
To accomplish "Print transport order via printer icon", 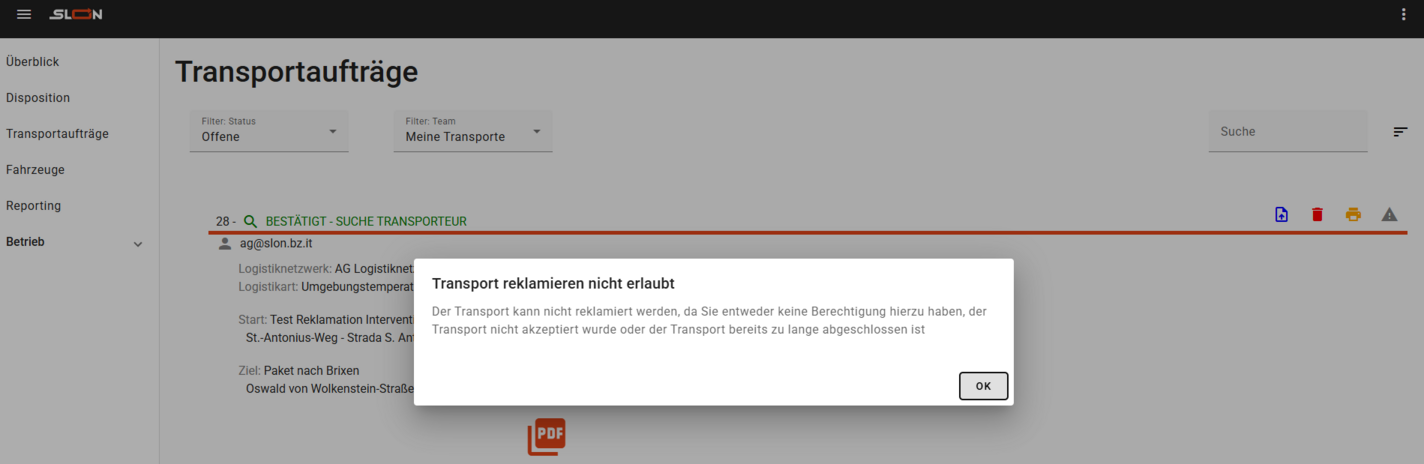I will point(1353,215).
